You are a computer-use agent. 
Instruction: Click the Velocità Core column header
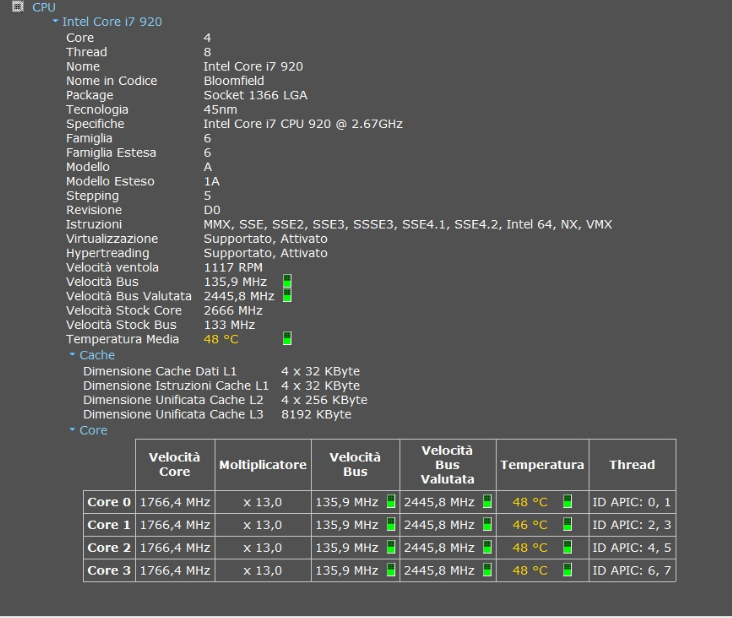[175, 464]
